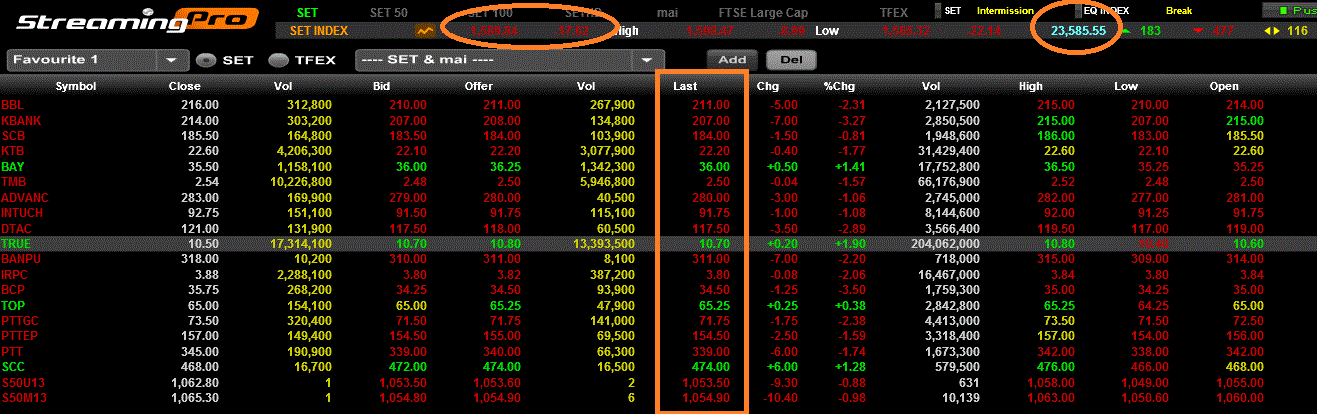Open the SET INDEX mini chart icon

(426, 31)
